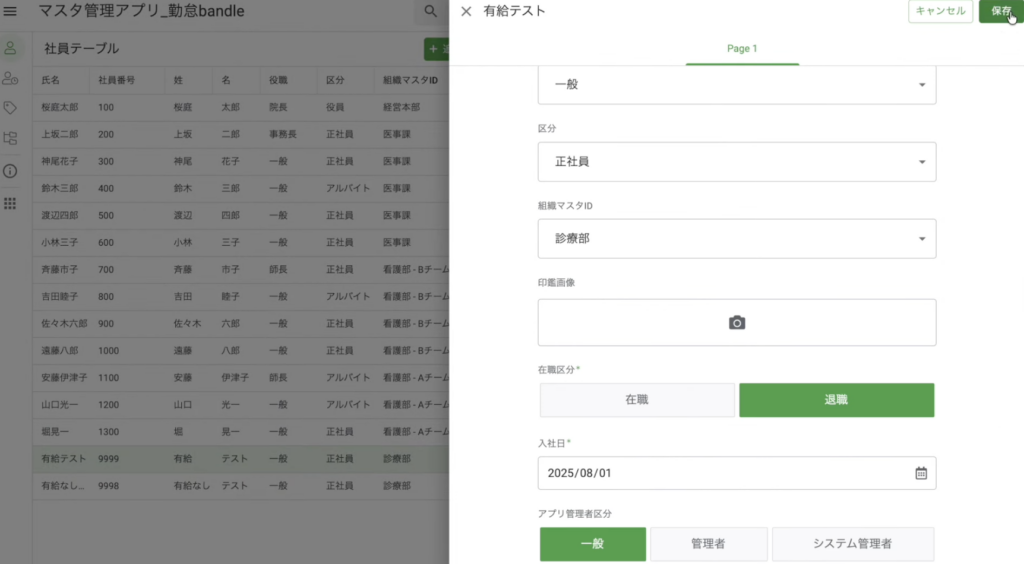Click the info circle icon in sidebar

(10, 171)
